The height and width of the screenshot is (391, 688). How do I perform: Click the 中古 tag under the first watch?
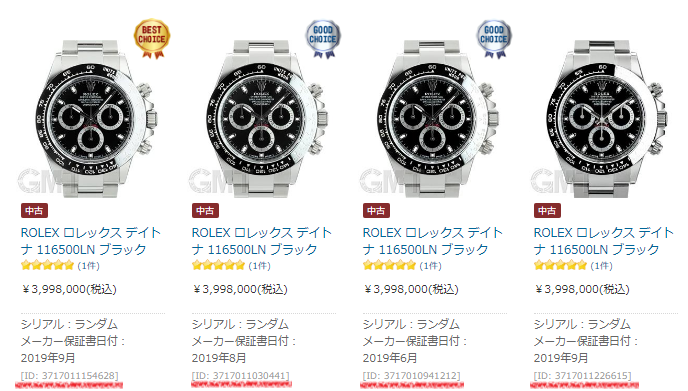(34, 211)
